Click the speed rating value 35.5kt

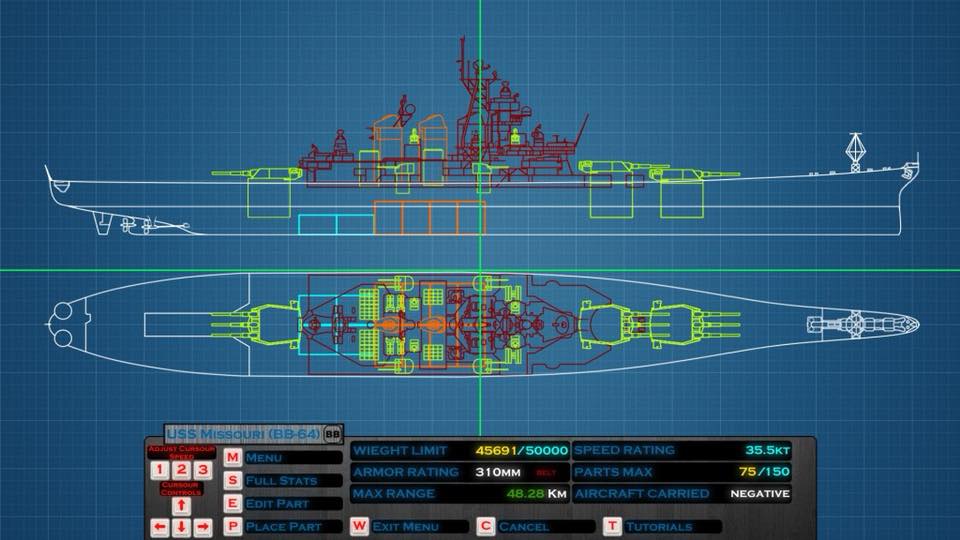click(x=768, y=450)
